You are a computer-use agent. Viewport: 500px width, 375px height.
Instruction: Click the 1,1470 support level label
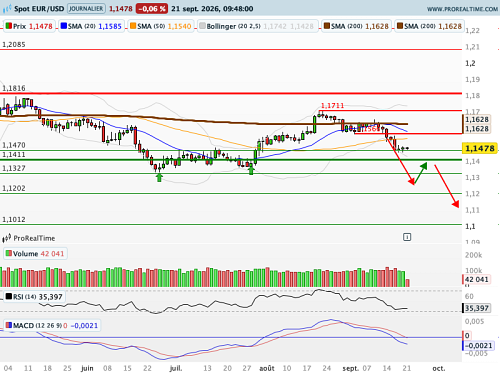14,145
